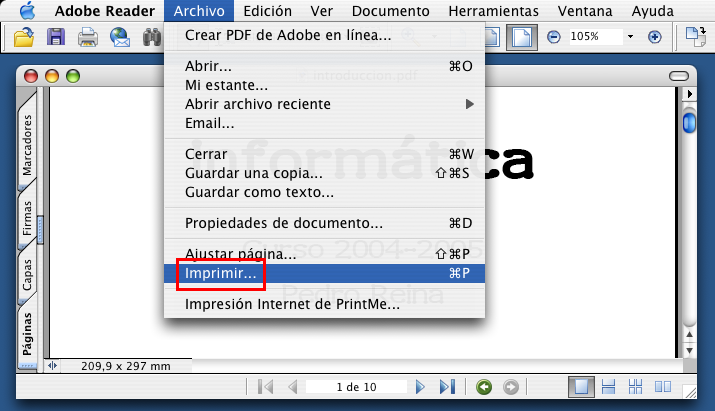Open the Páginas side tab
Viewport: 715px width, 411px height.
(x=27, y=334)
